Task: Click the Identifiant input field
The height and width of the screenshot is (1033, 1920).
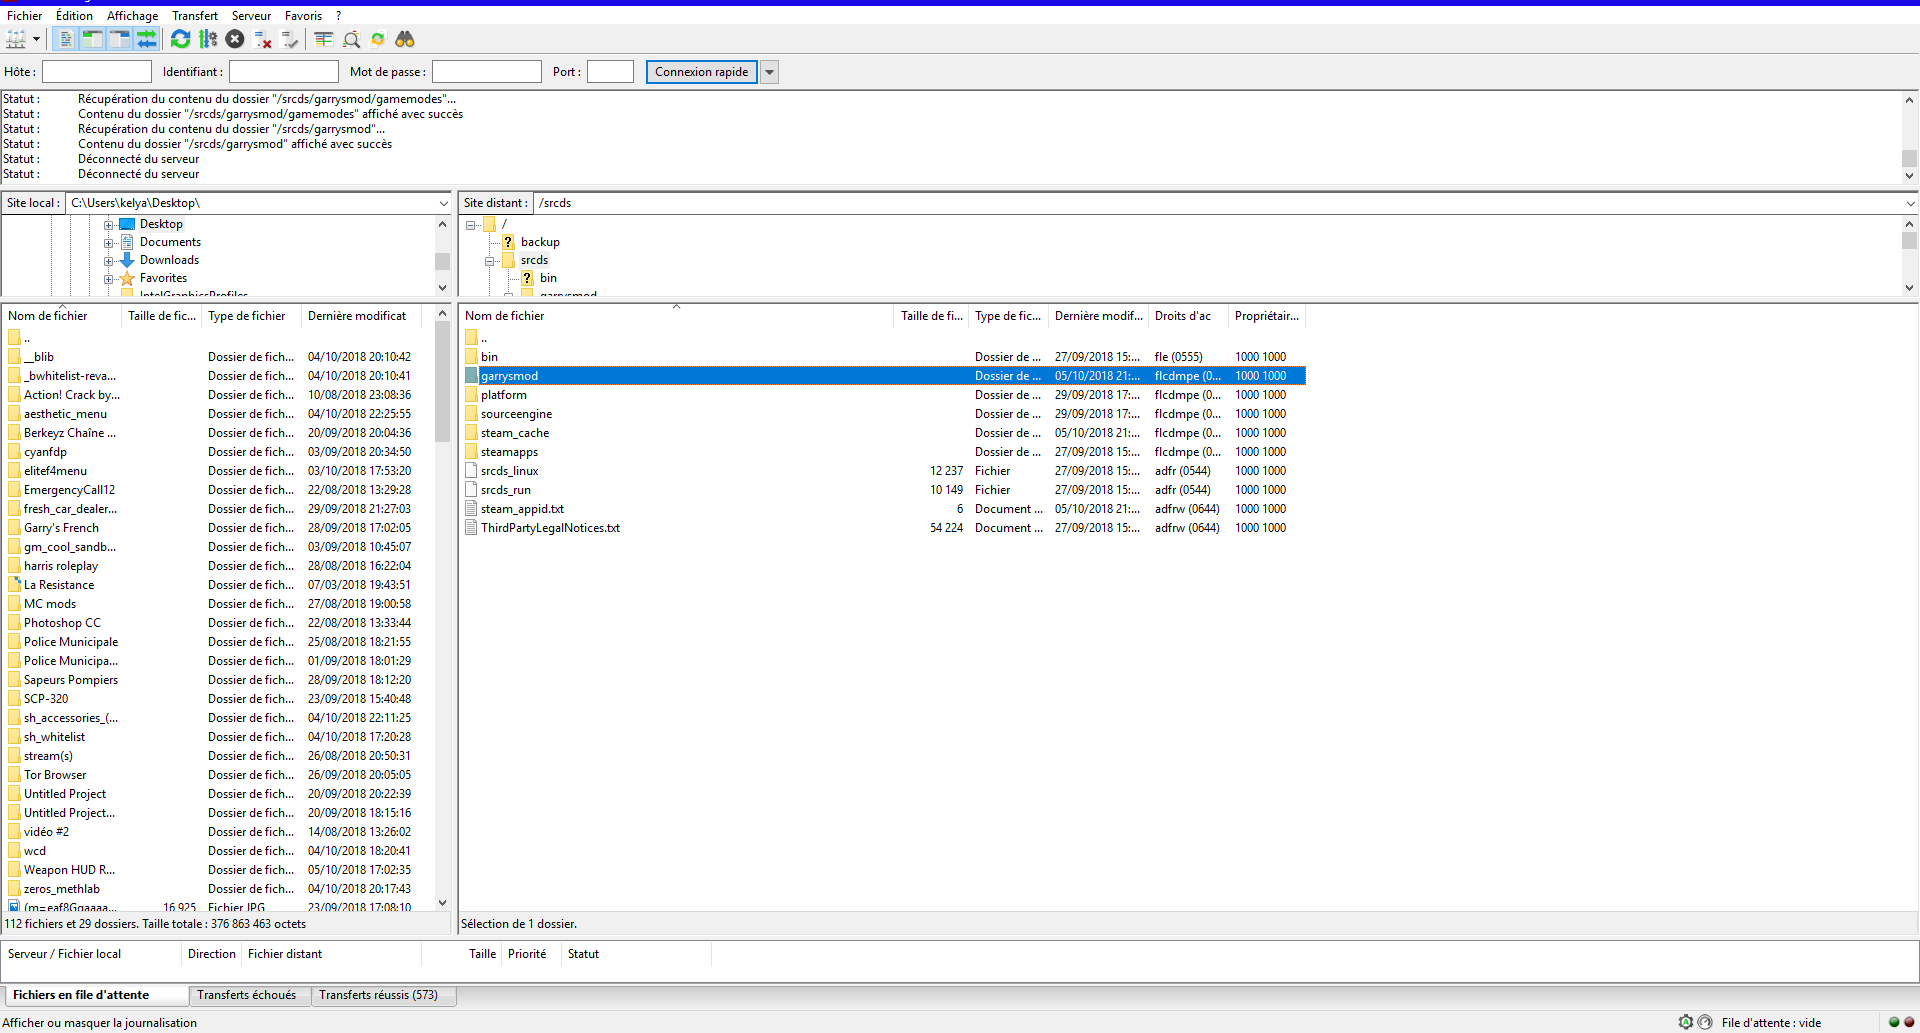Action: point(284,72)
